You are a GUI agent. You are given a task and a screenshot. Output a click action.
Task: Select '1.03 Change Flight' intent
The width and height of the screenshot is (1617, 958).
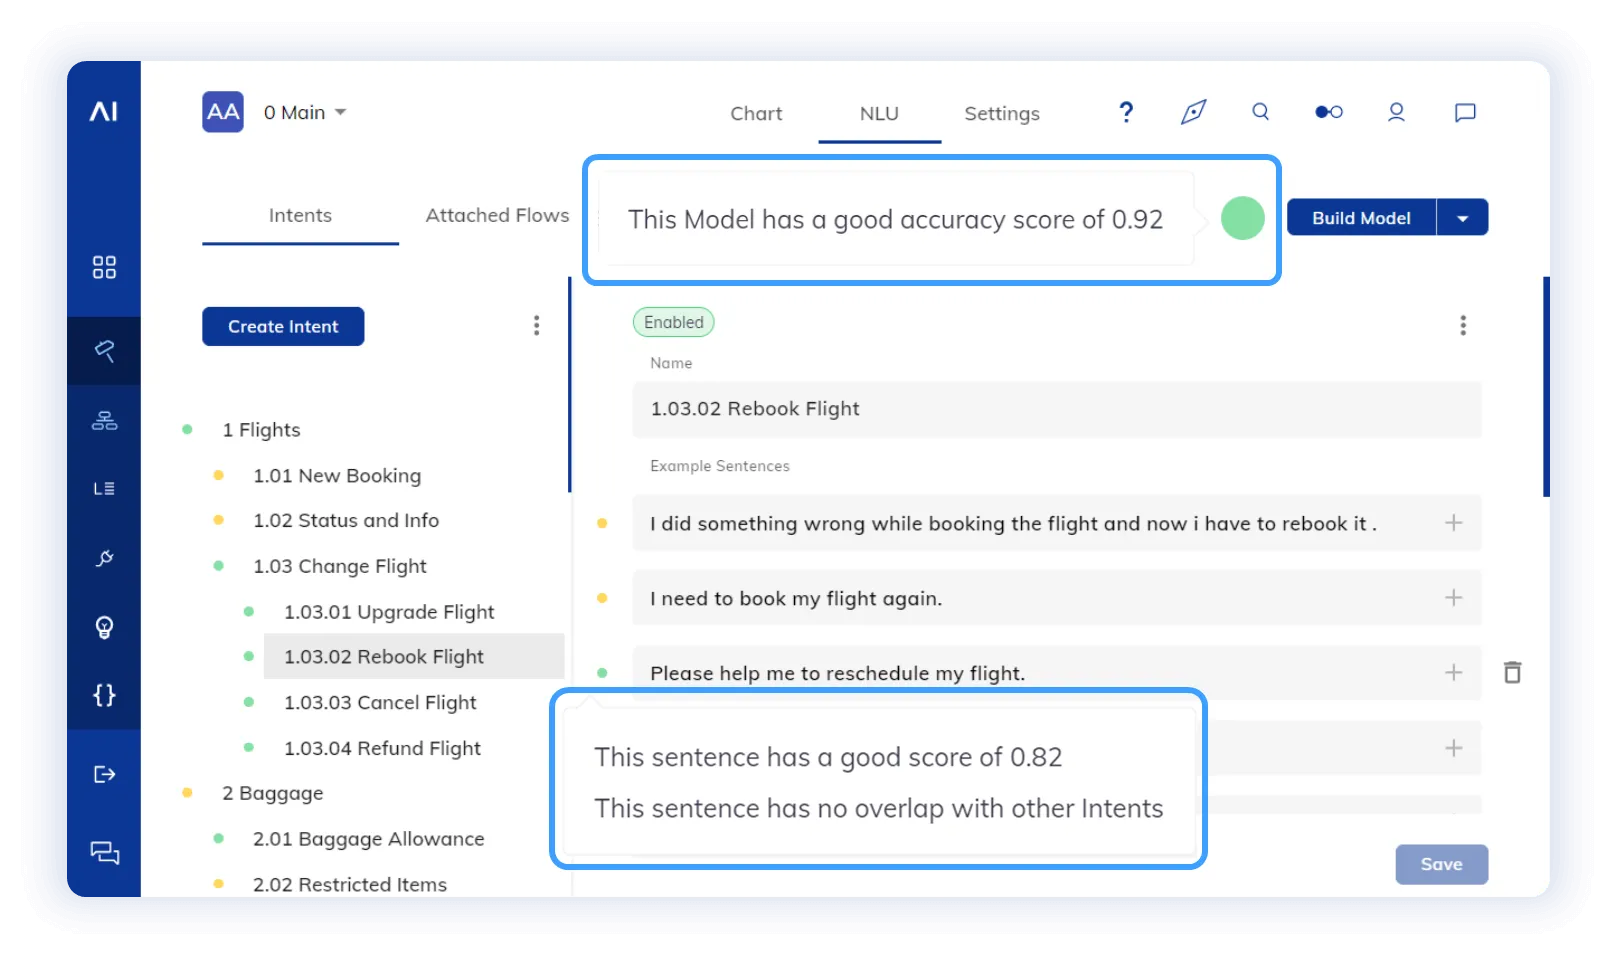pyautogui.click(x=340, y=566)
